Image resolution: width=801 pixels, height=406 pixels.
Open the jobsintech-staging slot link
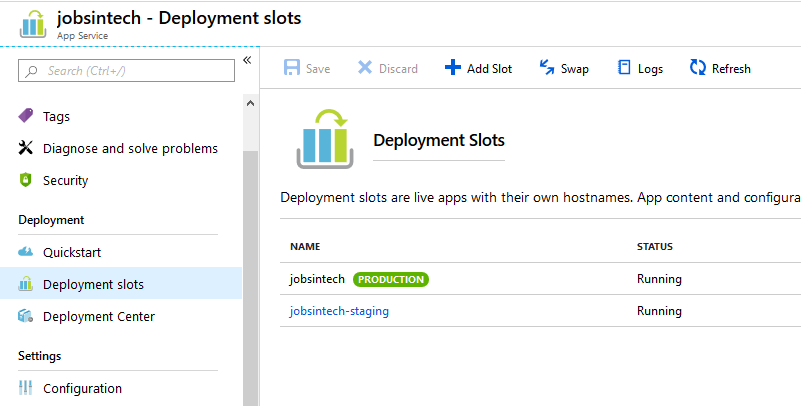tap(339, 311)
